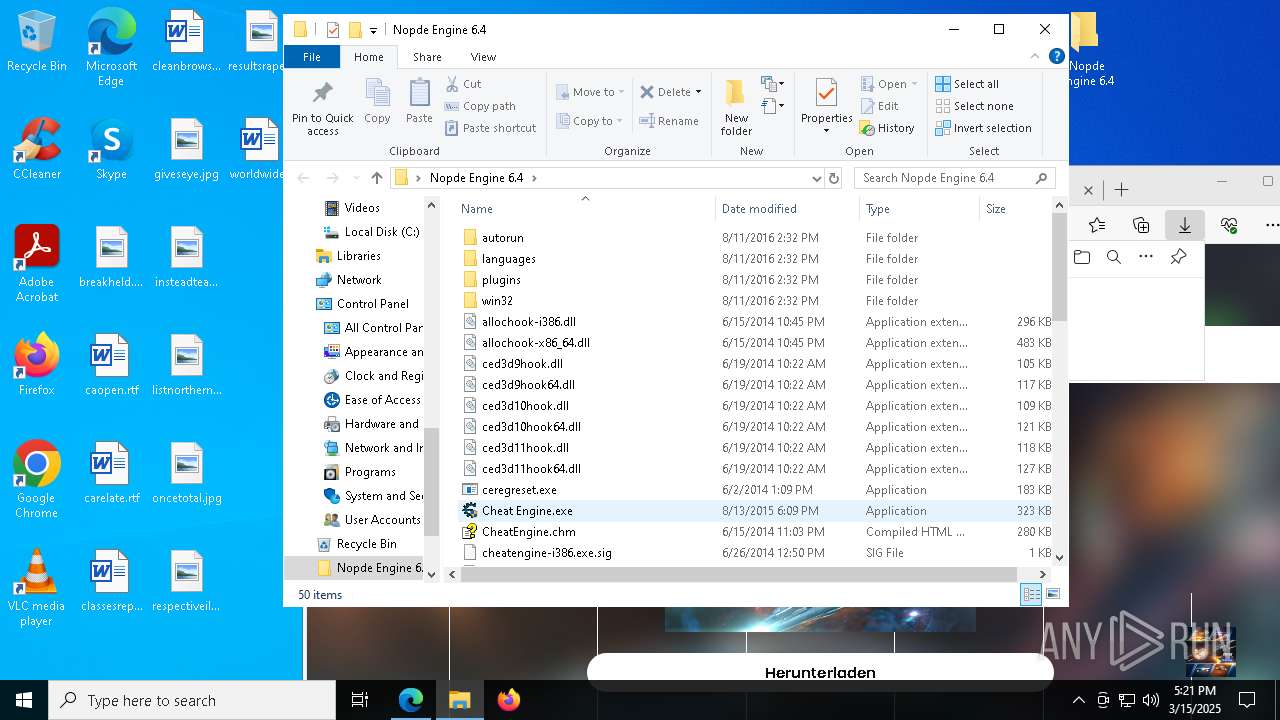1280x720 pixels.
Task: Click Rename in Organize group
Action: [670, 121]
